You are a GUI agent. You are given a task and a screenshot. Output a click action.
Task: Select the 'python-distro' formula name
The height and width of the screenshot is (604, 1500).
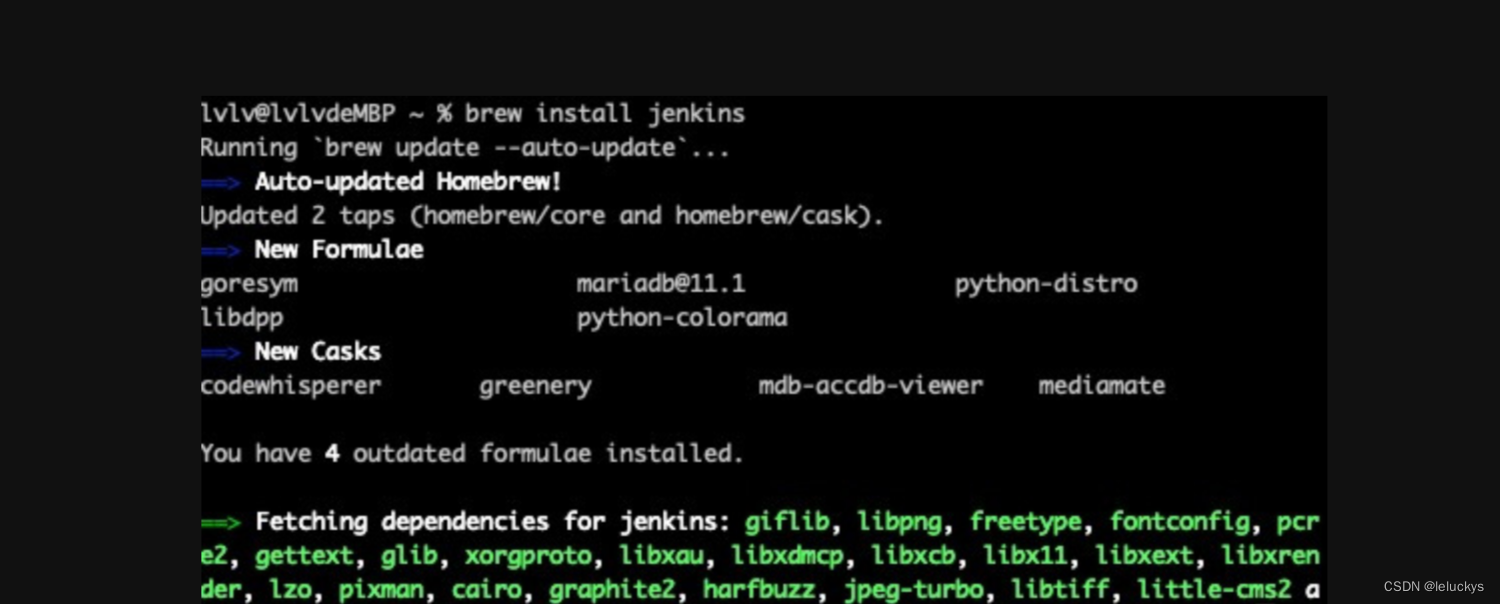click(1046, 285)
